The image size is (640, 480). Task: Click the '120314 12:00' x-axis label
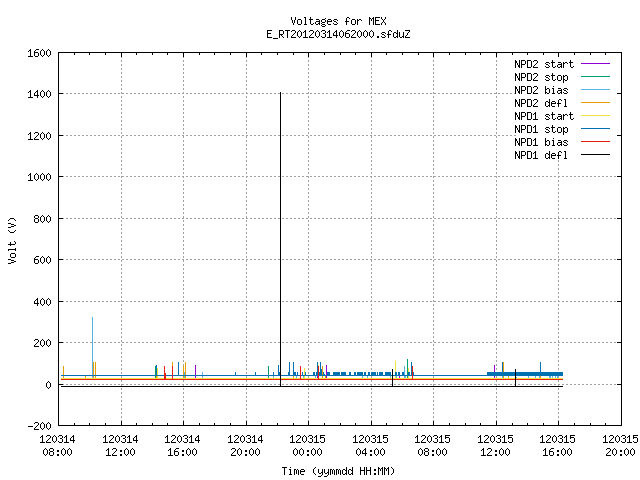[x=120, y=446]
